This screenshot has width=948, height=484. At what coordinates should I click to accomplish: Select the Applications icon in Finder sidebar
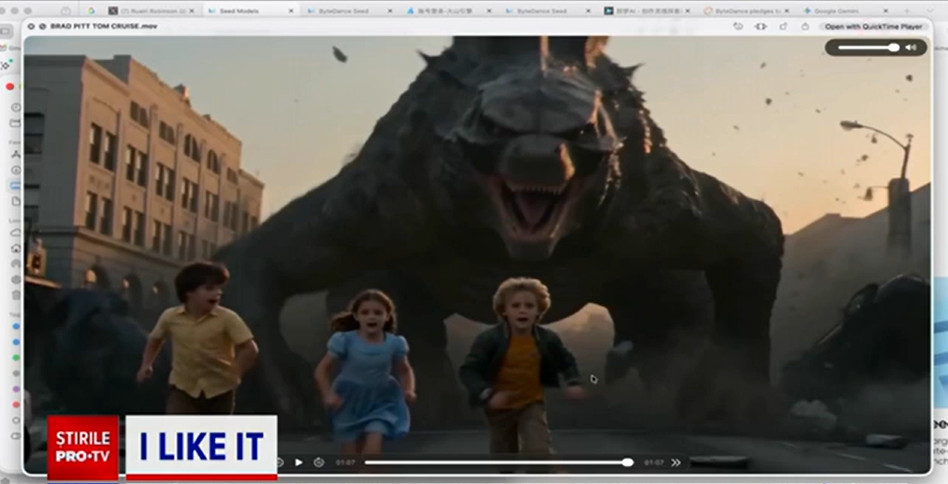16,153
